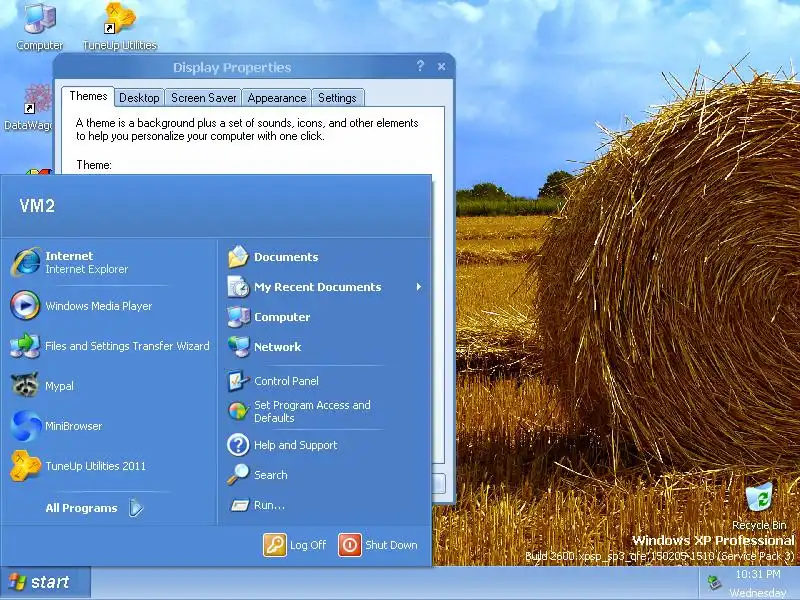
Task: Launch TuneUp Utilities 2011 Start menu icon
Action: click(x=25, y=465)
